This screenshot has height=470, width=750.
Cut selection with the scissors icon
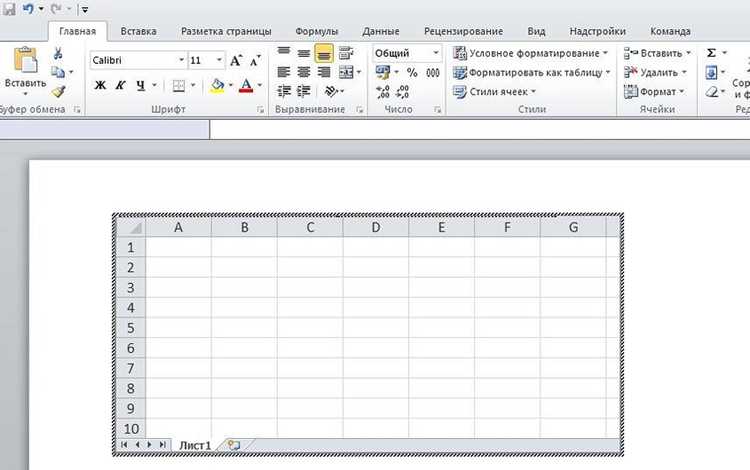click(x=58, y=53)
